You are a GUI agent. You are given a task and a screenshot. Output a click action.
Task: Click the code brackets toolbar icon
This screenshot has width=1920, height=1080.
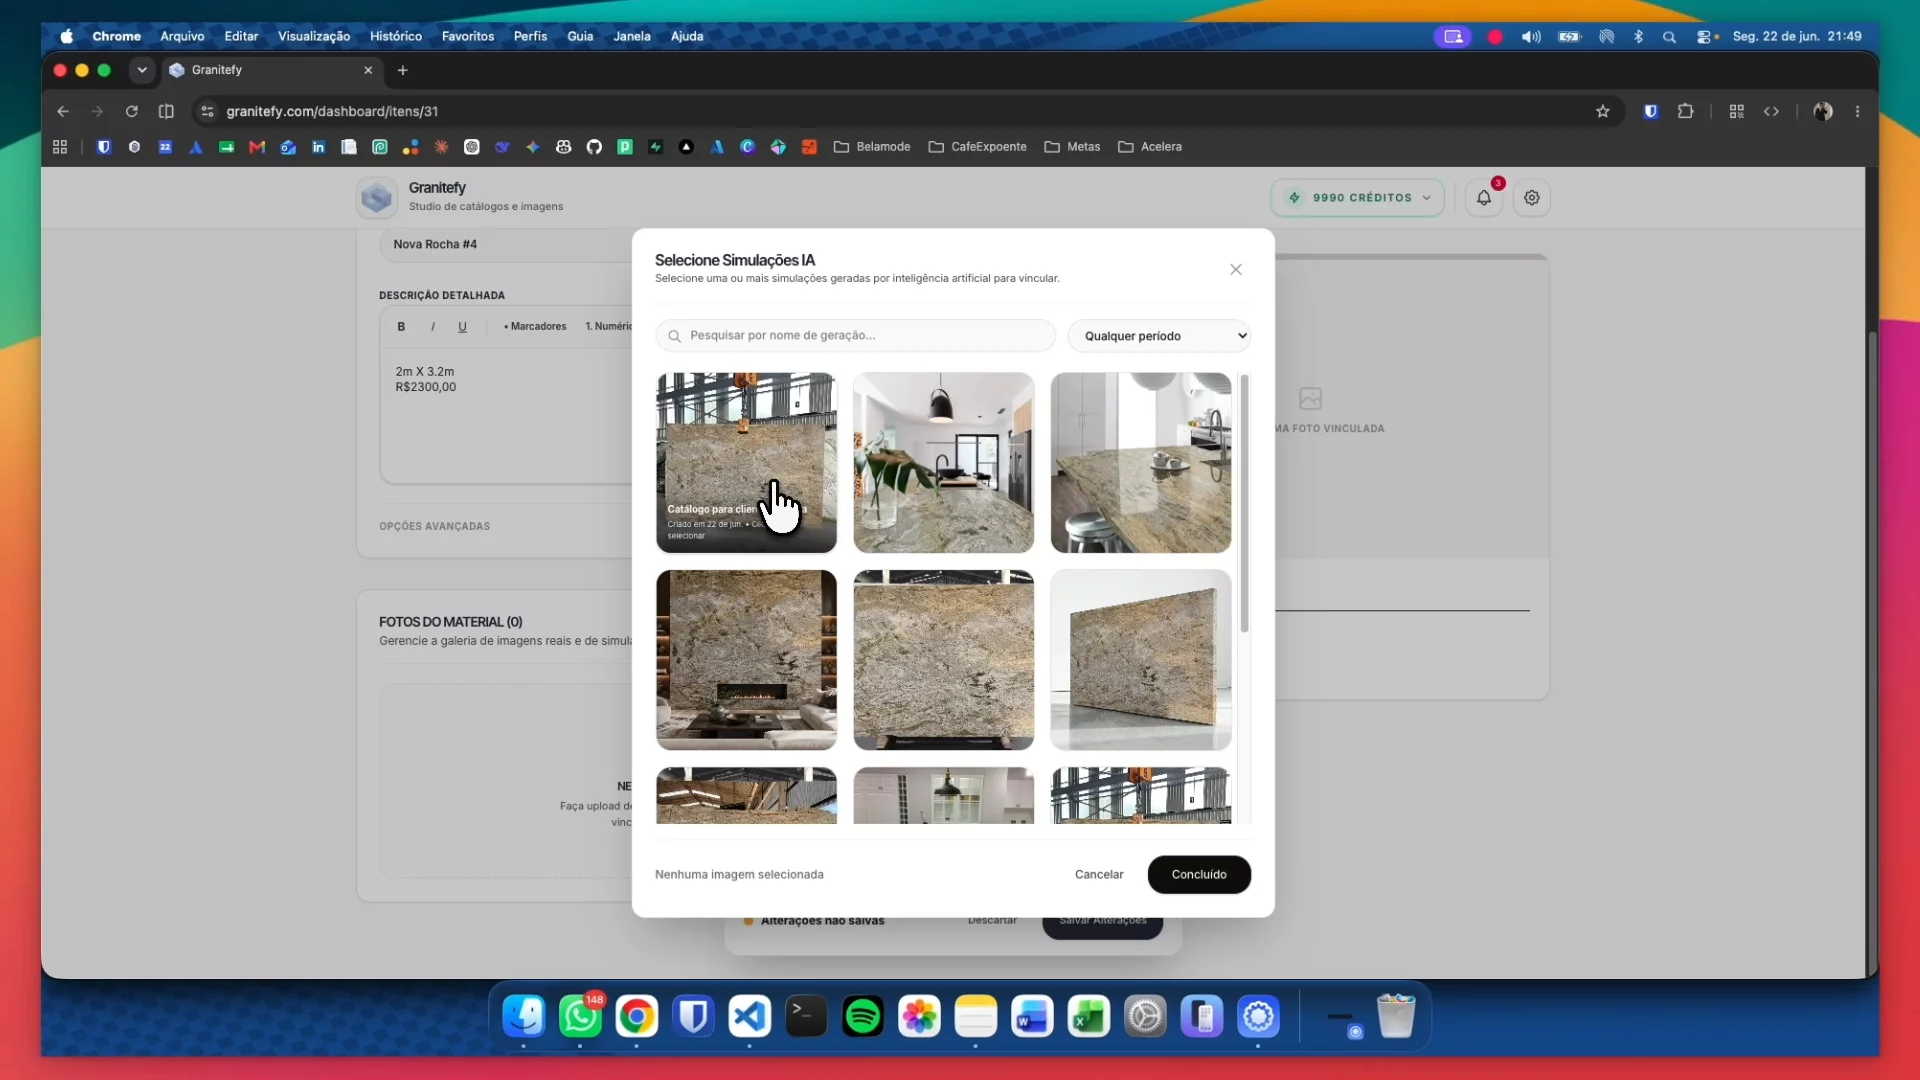[x=1771, y=111]
